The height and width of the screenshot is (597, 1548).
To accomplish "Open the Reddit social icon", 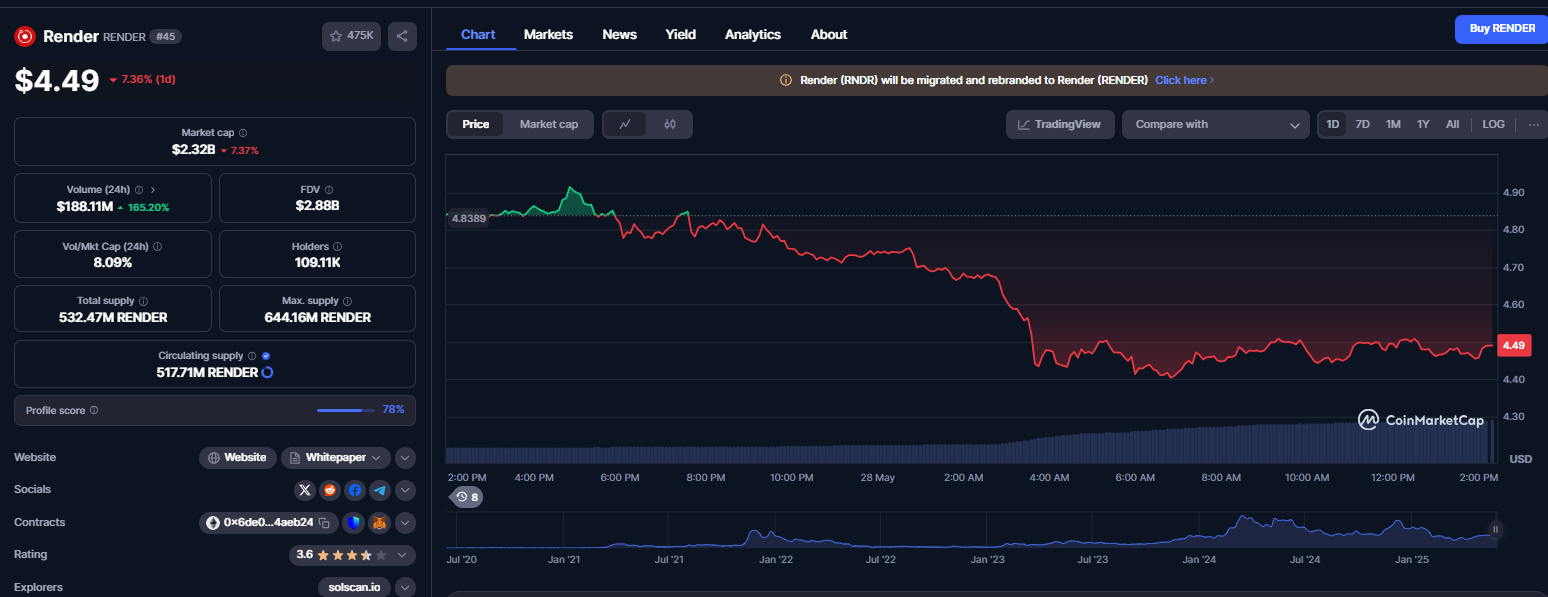I will point(330,490).
